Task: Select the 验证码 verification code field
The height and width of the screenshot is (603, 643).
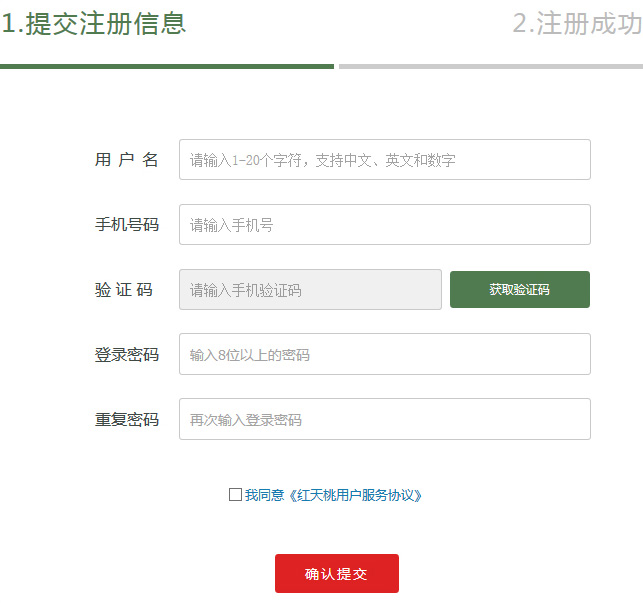Action: pos(310,290)
